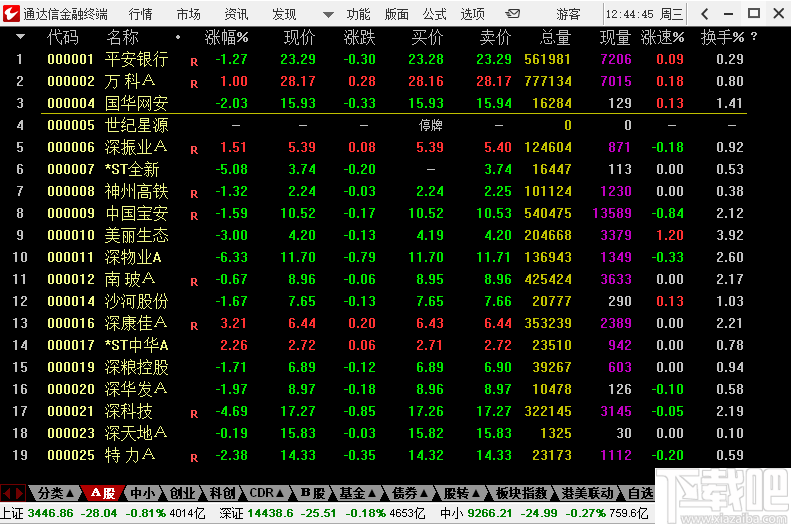Click the R marker for 万科A

194,84
